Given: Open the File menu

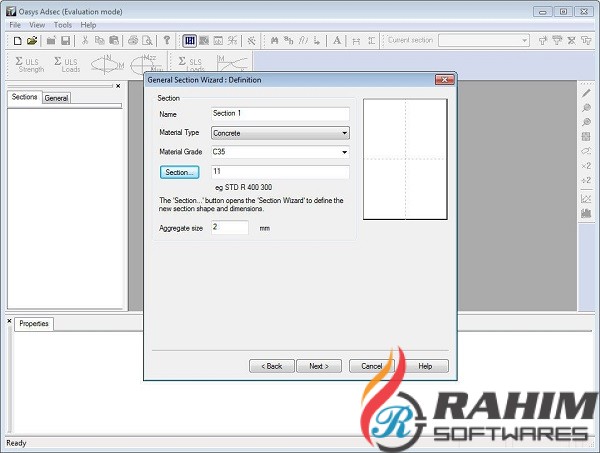Looking at the screenshot, I should [x=15, y=25].
